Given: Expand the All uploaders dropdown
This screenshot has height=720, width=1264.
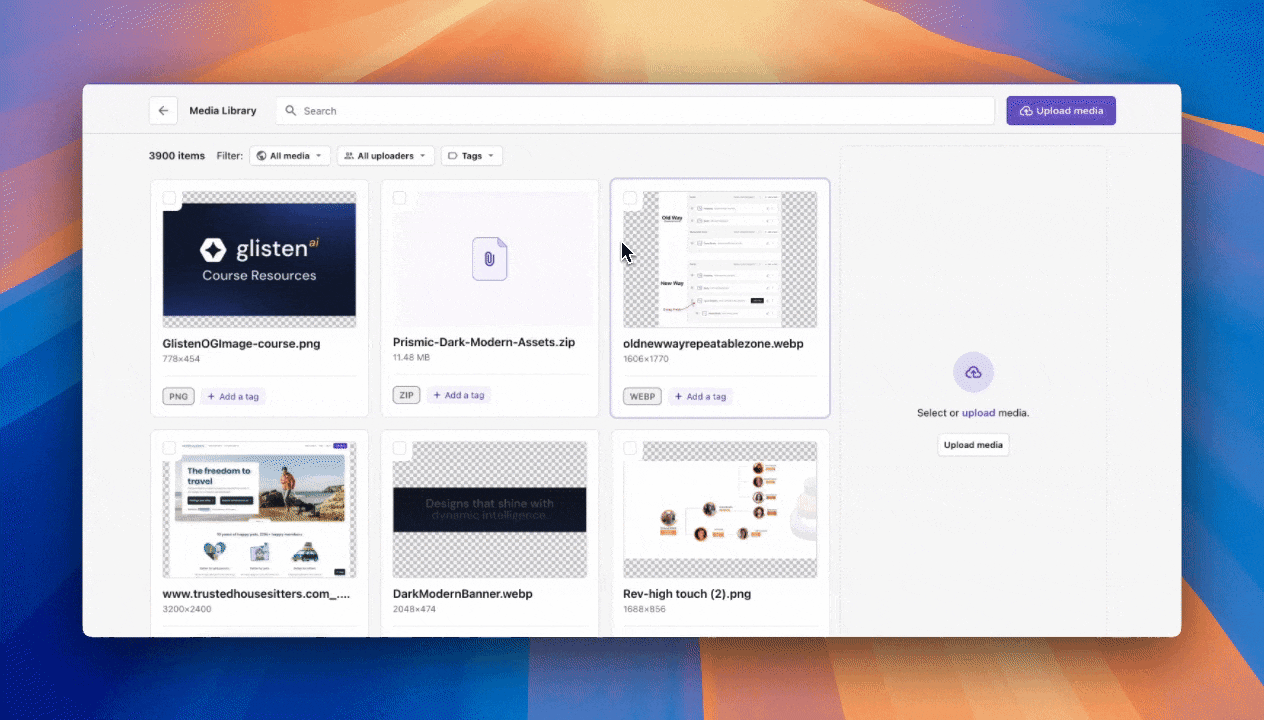Looking at the screenshot, I should tap(385, 155).
